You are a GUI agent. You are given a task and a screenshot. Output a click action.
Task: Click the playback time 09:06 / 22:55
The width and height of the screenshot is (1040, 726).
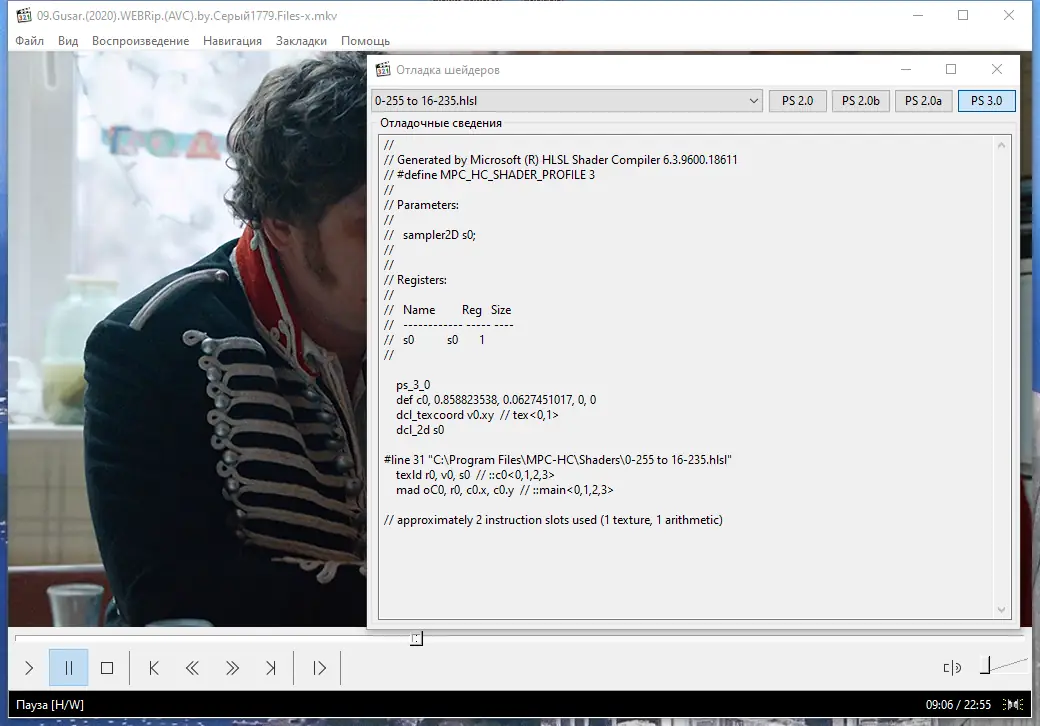[958, 705]
